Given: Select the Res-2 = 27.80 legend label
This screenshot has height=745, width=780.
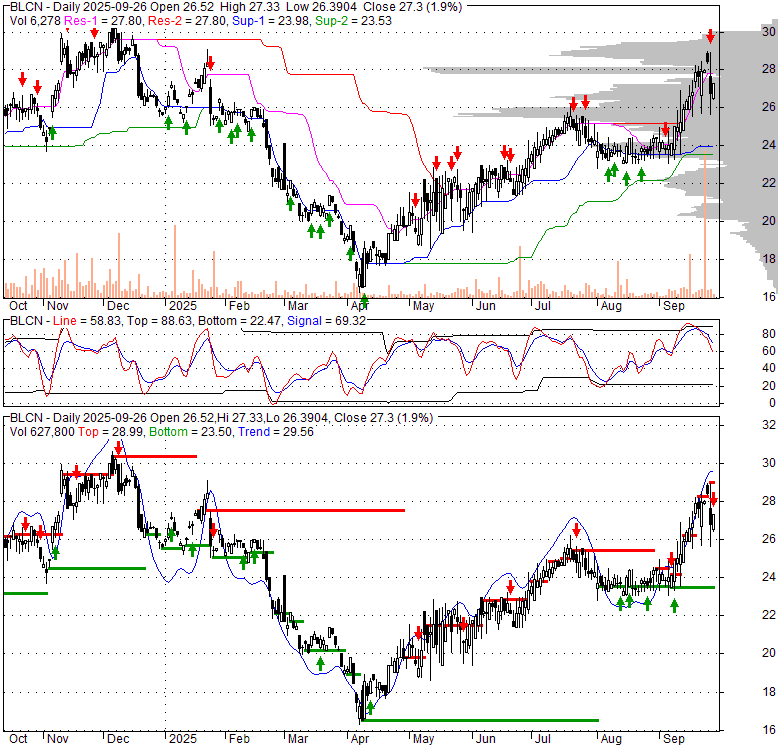Looking at the screenshot, I should tap(188, 21).
